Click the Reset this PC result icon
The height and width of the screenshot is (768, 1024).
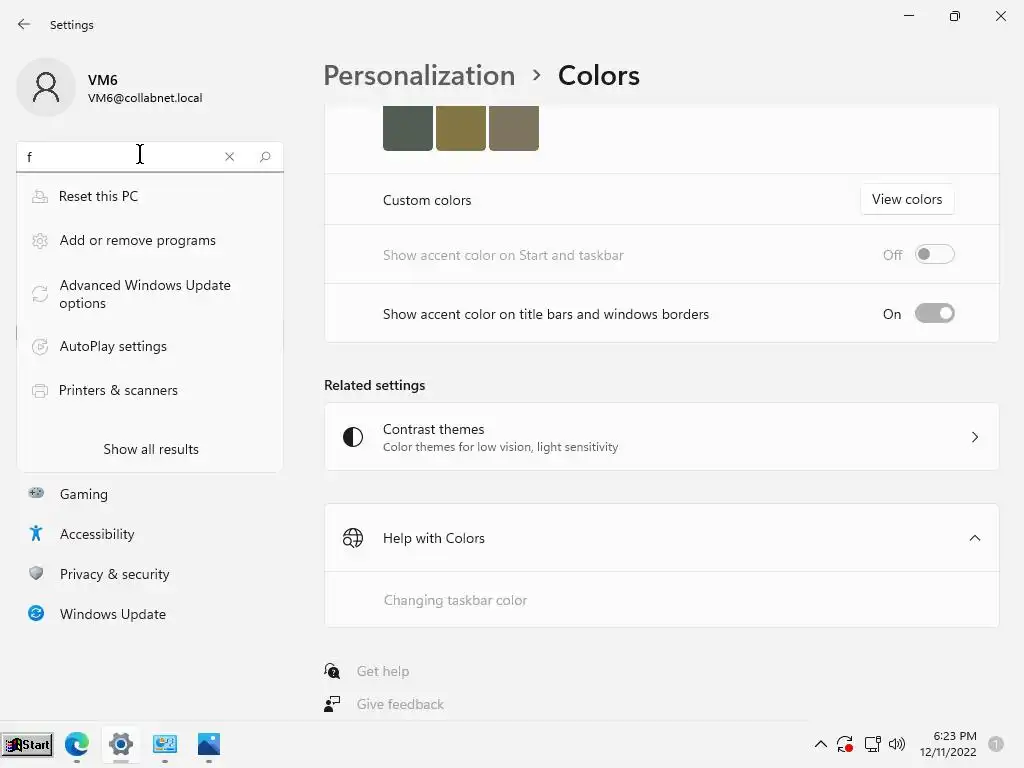tap(40, 197)
